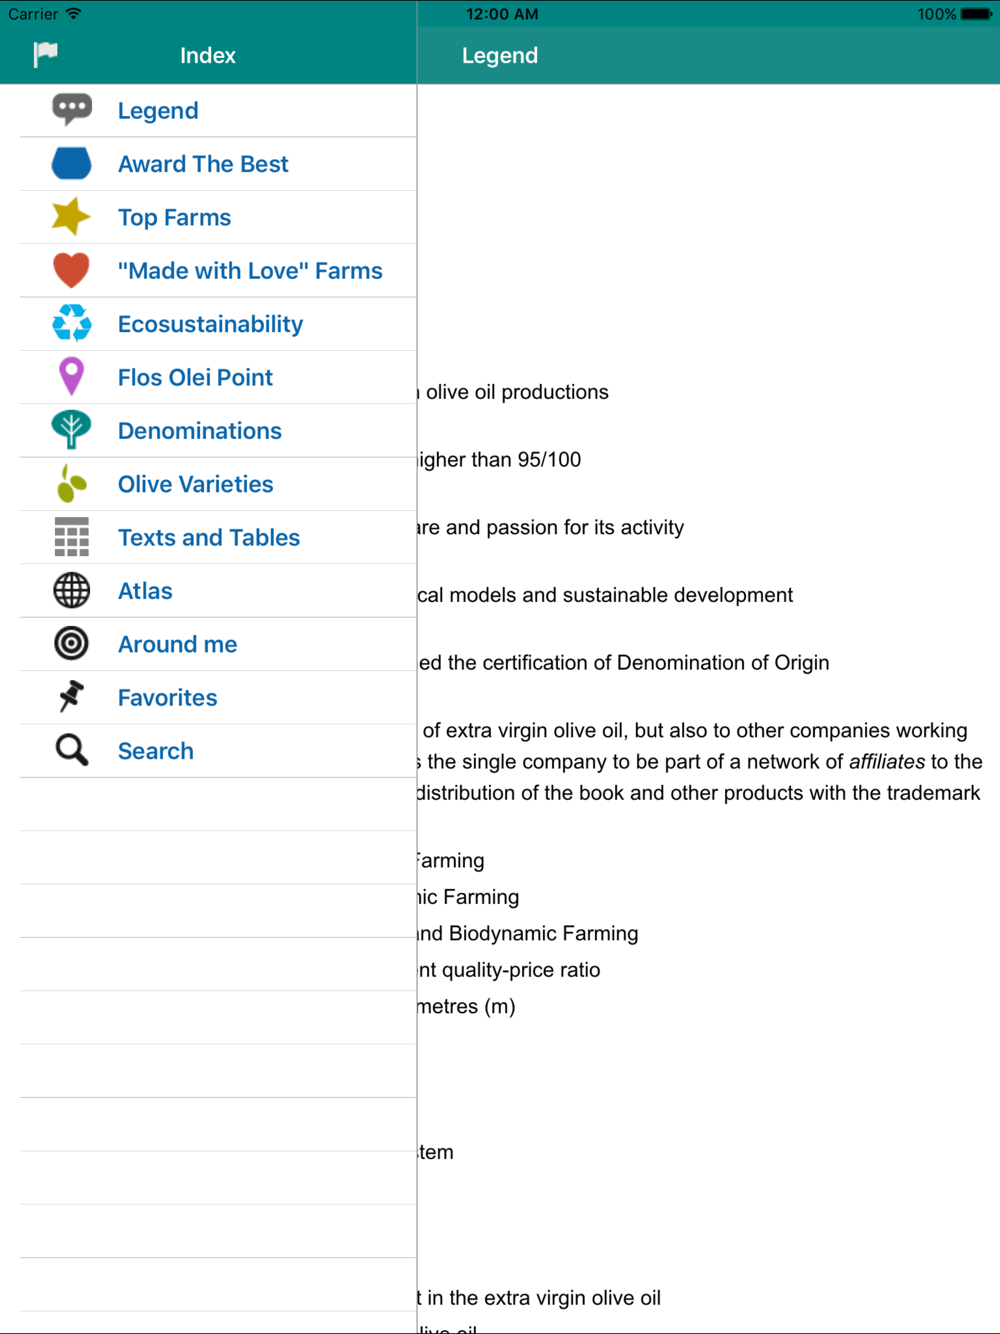Open the Flos Olei Point entry

pos(218,378)
